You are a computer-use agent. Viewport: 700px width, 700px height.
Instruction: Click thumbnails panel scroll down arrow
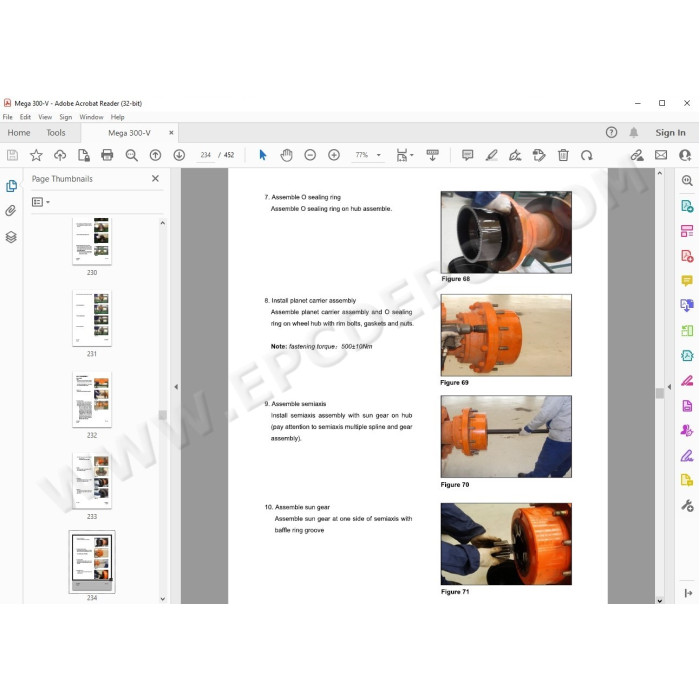162,599
